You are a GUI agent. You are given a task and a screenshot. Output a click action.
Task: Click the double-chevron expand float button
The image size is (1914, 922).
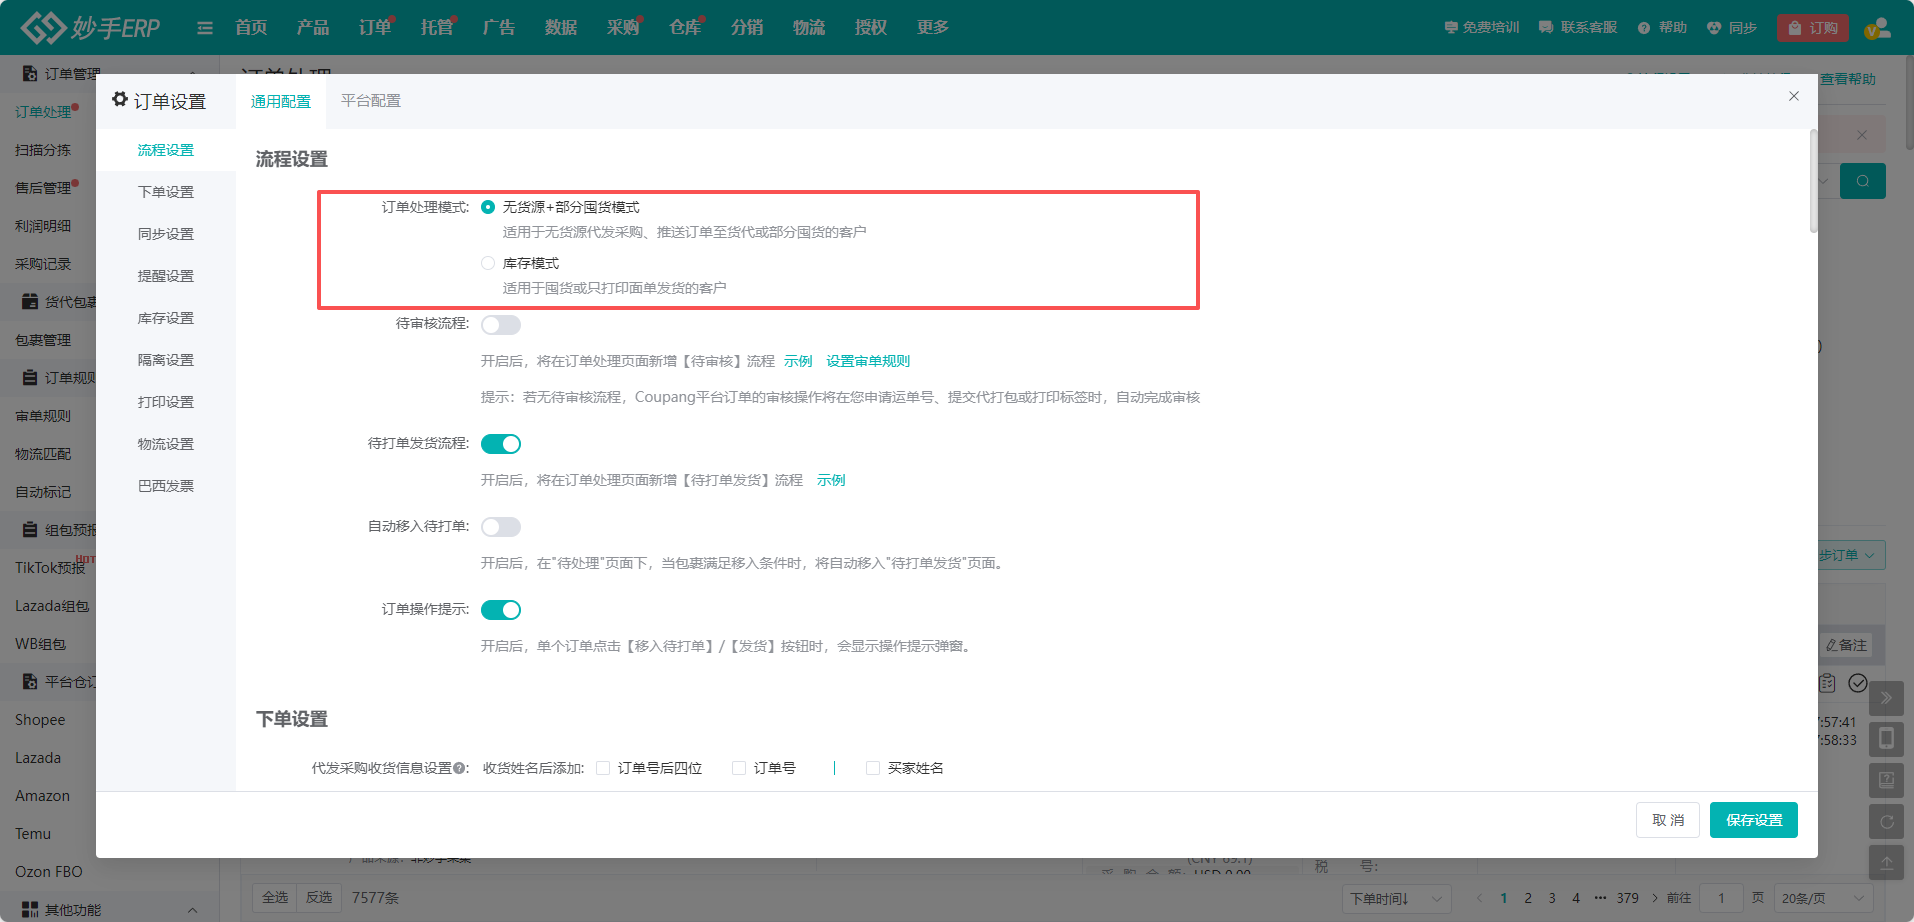click(1886, 698)
